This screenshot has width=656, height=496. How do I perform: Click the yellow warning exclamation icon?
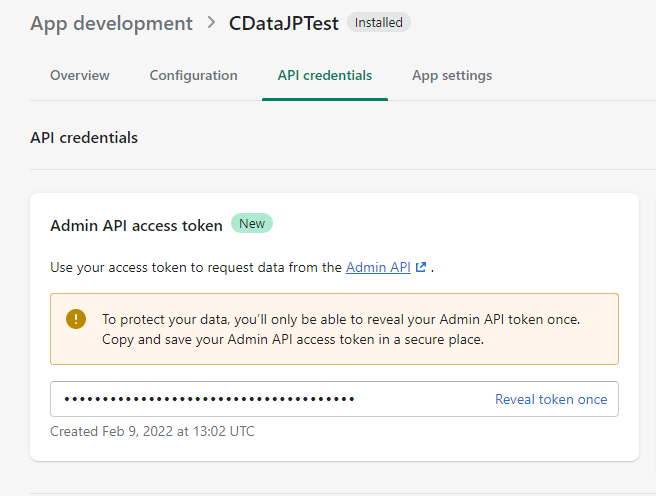(x=76, y=319)
